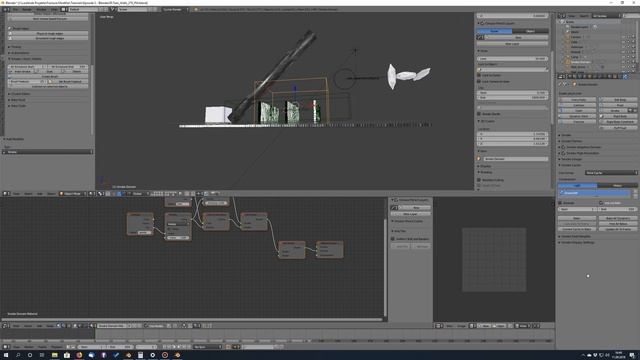Expand Smoke Cache panel
This screenshot has width=640, height=360.
571,165
